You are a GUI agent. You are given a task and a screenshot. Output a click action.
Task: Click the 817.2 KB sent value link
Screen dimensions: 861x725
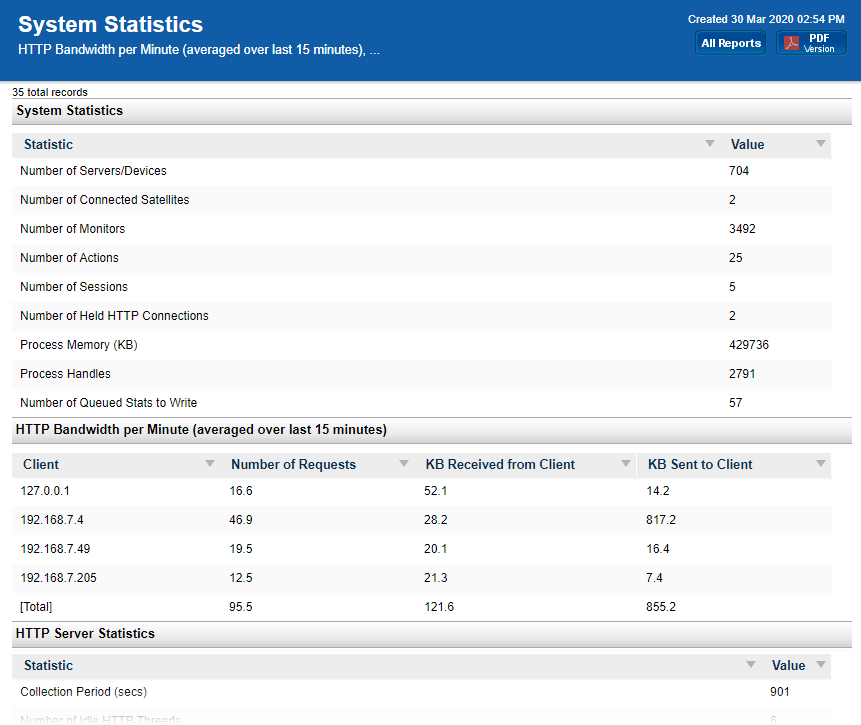point(661,520)
